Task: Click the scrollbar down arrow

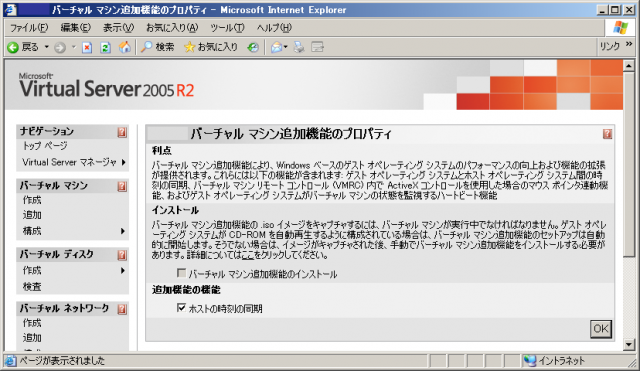Action: click(x=629, y=345)
